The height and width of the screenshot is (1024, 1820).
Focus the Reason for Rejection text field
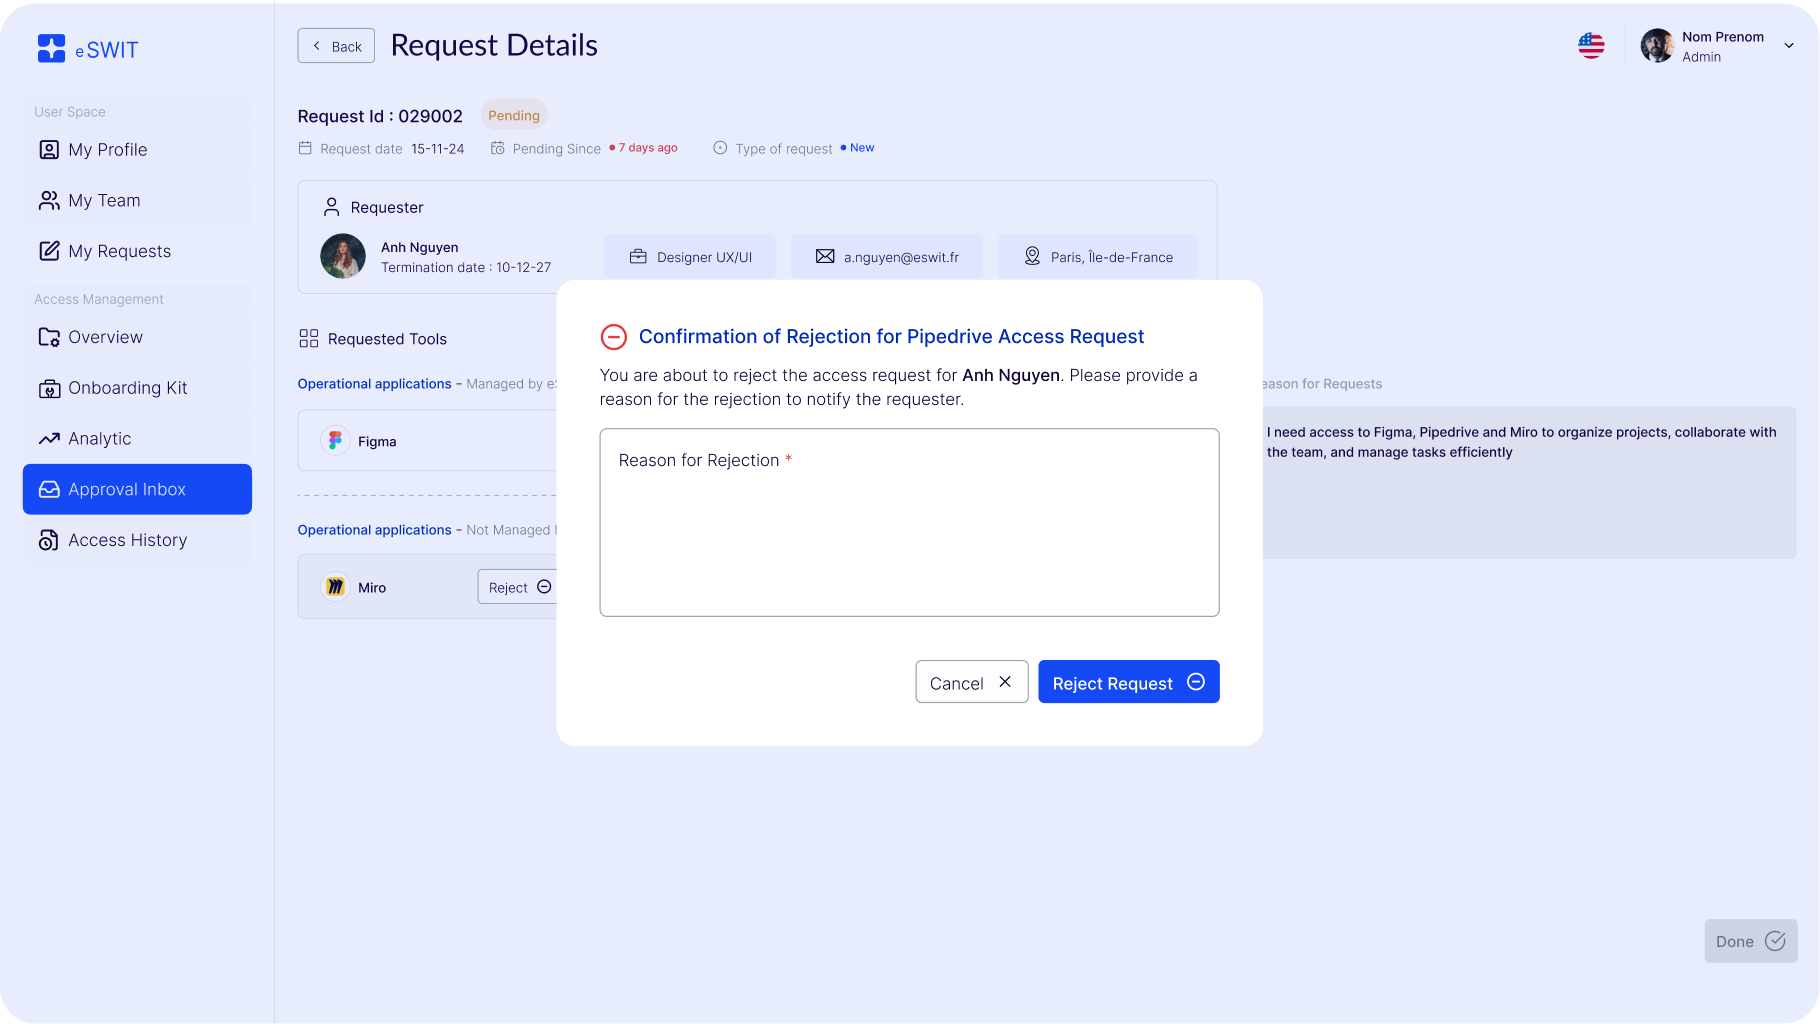tap(908, 530)
